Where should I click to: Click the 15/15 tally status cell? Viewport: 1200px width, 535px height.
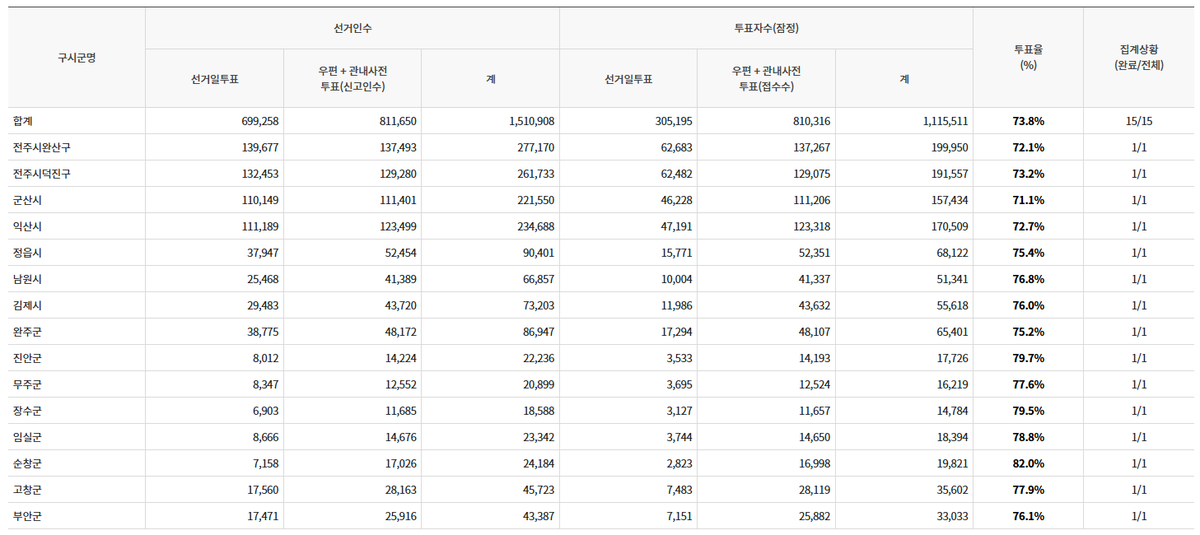click(x=1139, y=121)
